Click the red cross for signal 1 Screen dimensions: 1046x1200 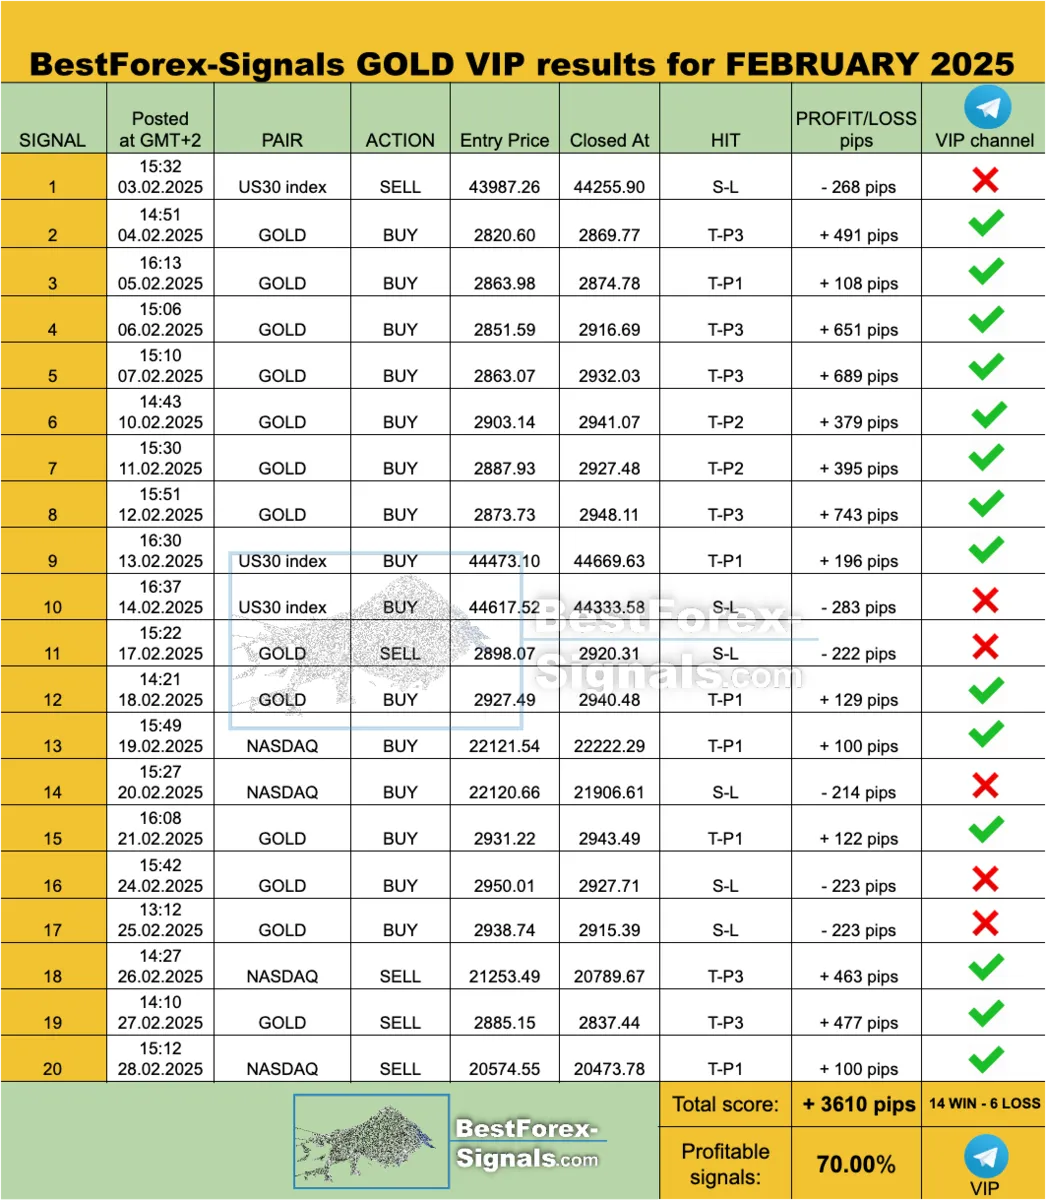[x=985, y=179]
